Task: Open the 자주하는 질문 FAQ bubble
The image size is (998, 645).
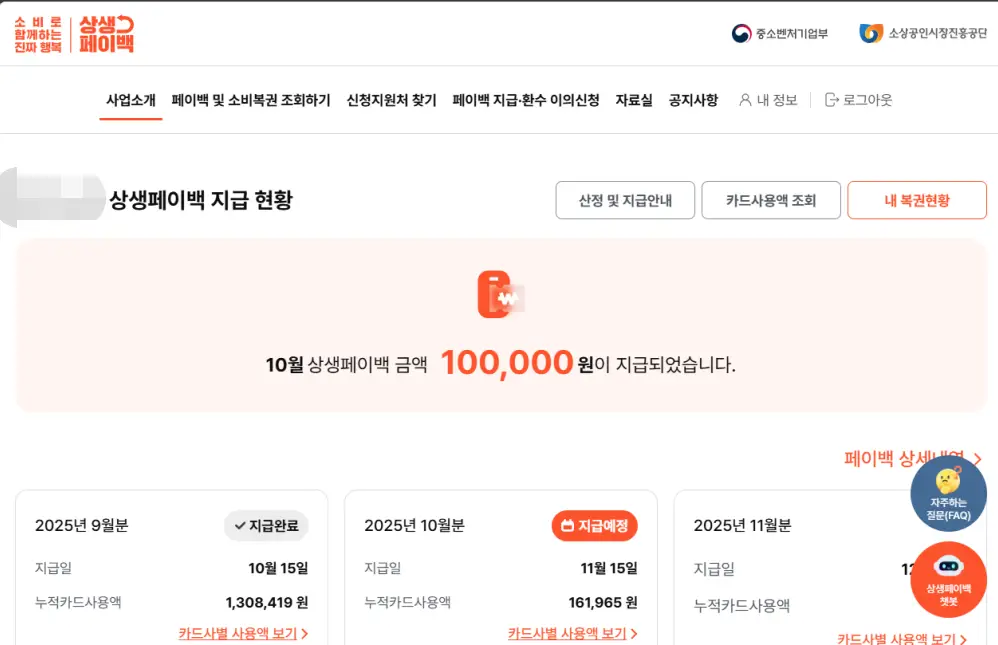Action: pyautogui.click(x=948, y=494)
